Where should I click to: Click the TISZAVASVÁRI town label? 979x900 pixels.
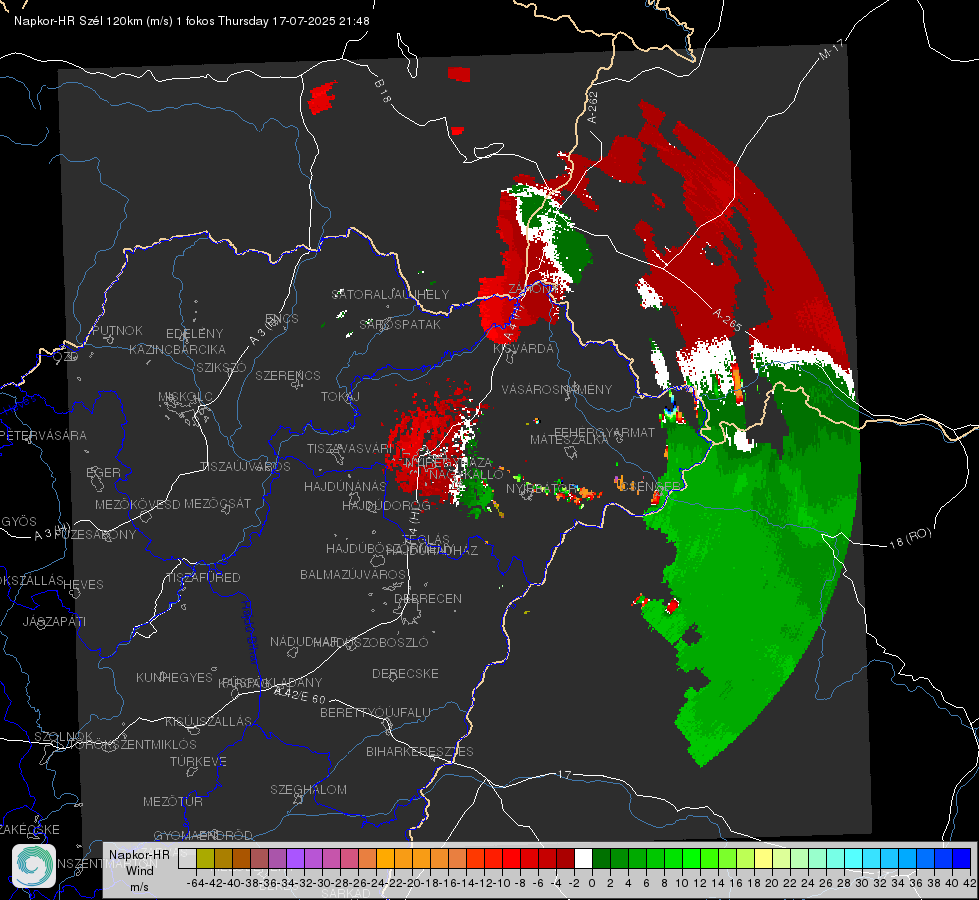click(350, 448)
